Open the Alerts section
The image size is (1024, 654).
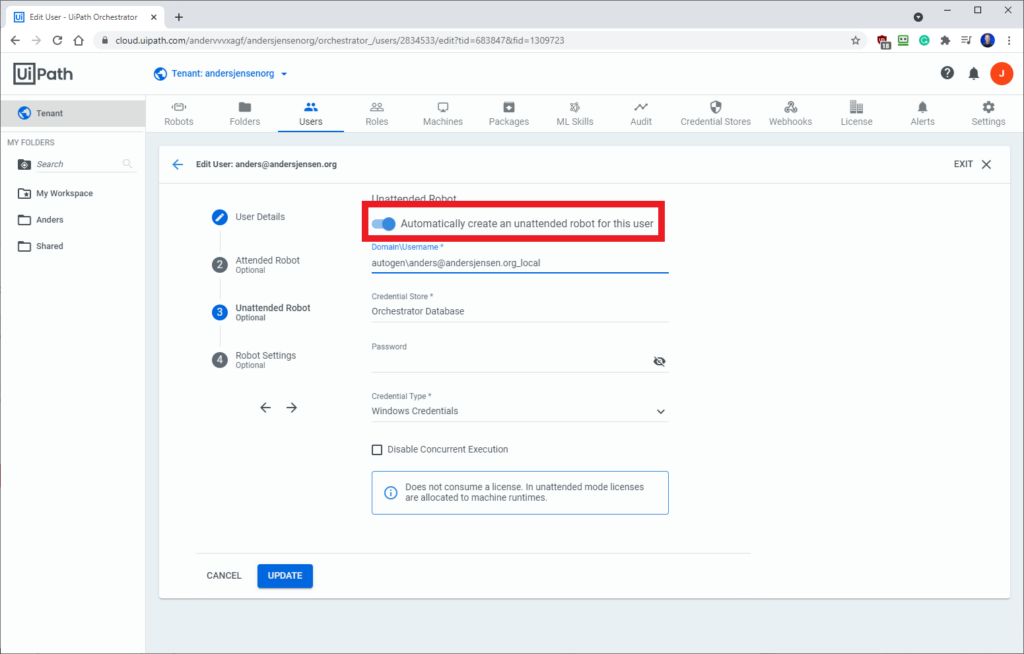[922, 114]
